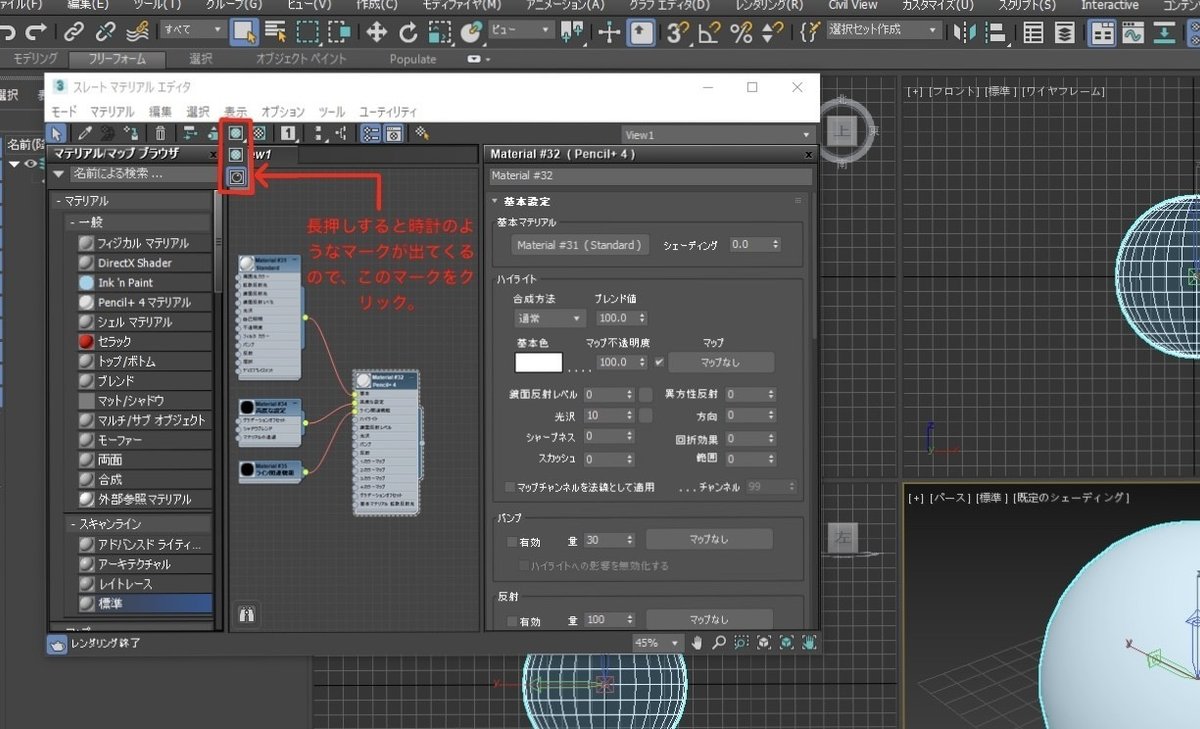Open the Layer Explorer icon
The image size is (1200, 729).
(1066, 32)
